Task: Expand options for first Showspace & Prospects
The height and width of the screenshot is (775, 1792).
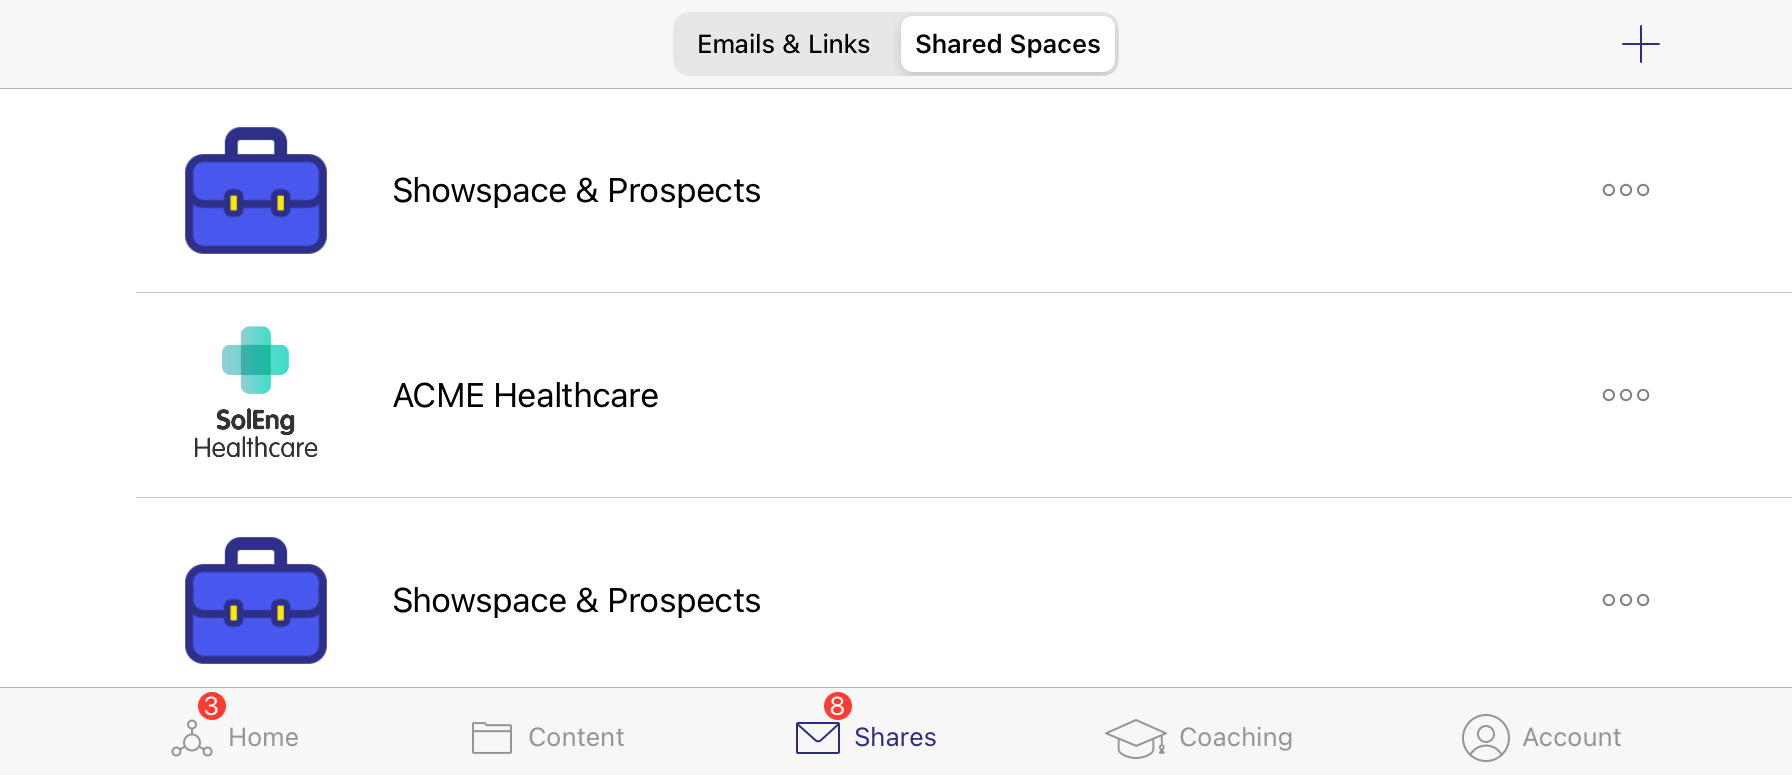Action: click(1625, 190)
